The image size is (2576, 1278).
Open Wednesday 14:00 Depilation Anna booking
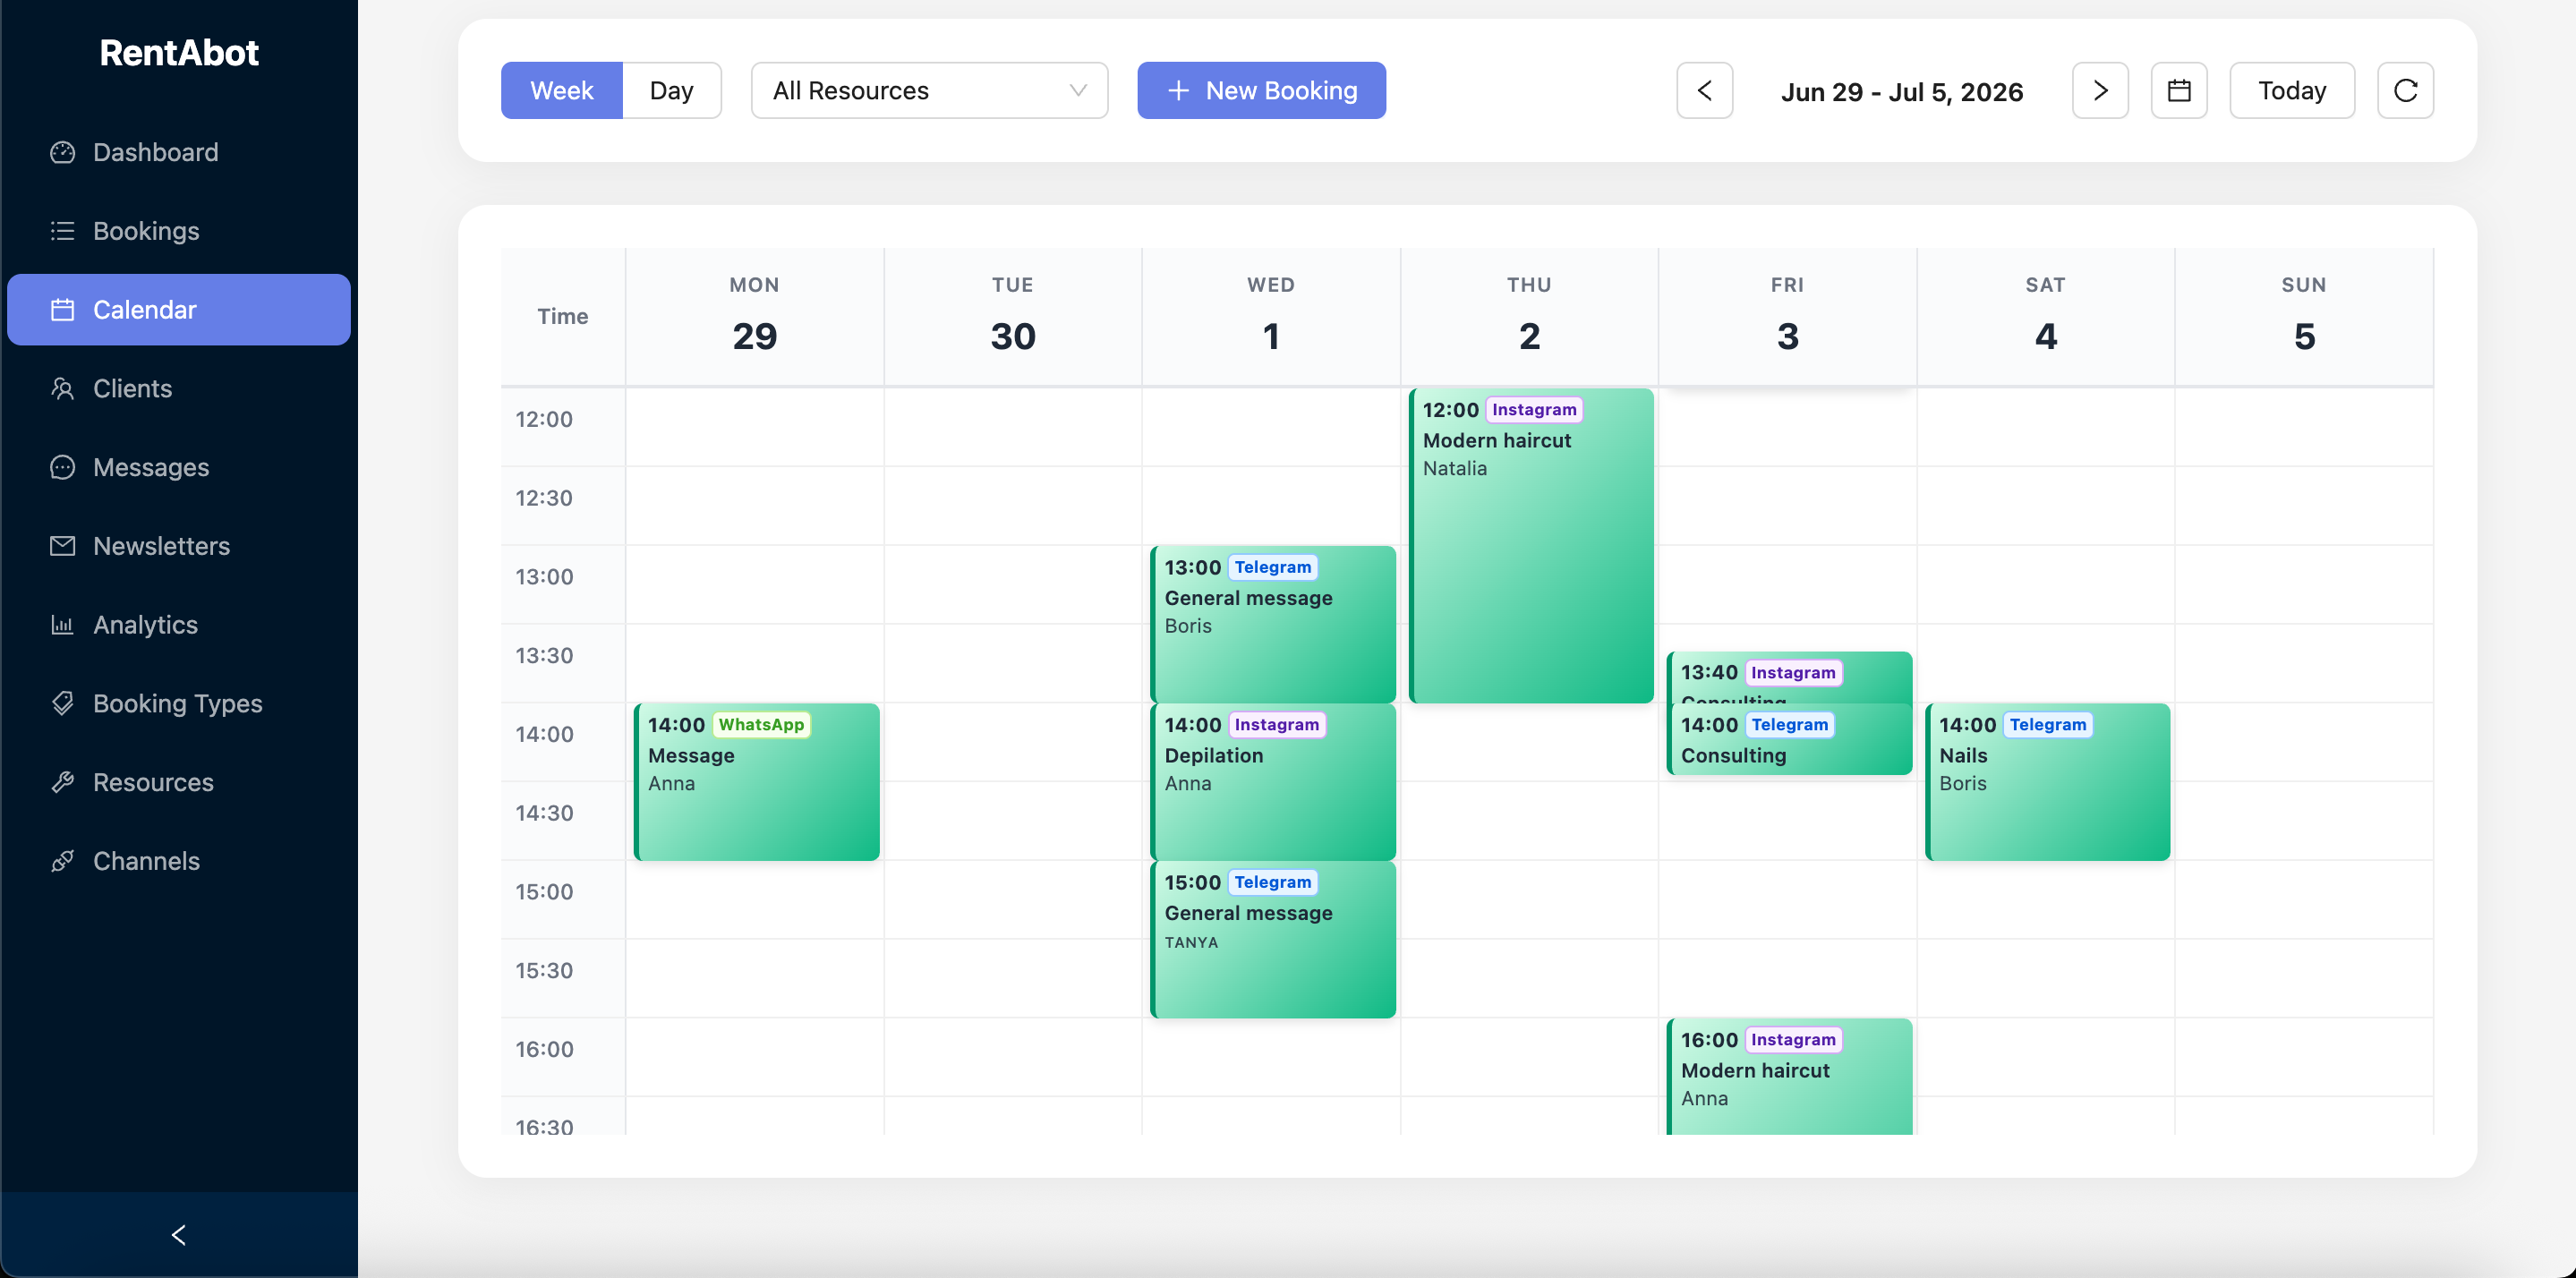click(1273, 782)
